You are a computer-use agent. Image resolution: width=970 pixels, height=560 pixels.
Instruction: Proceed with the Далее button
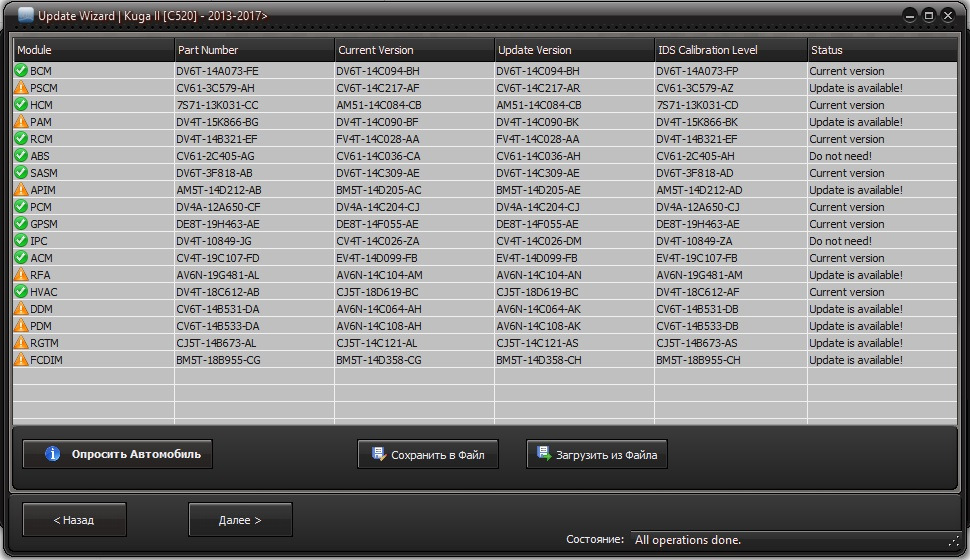[x=240, y=520]
